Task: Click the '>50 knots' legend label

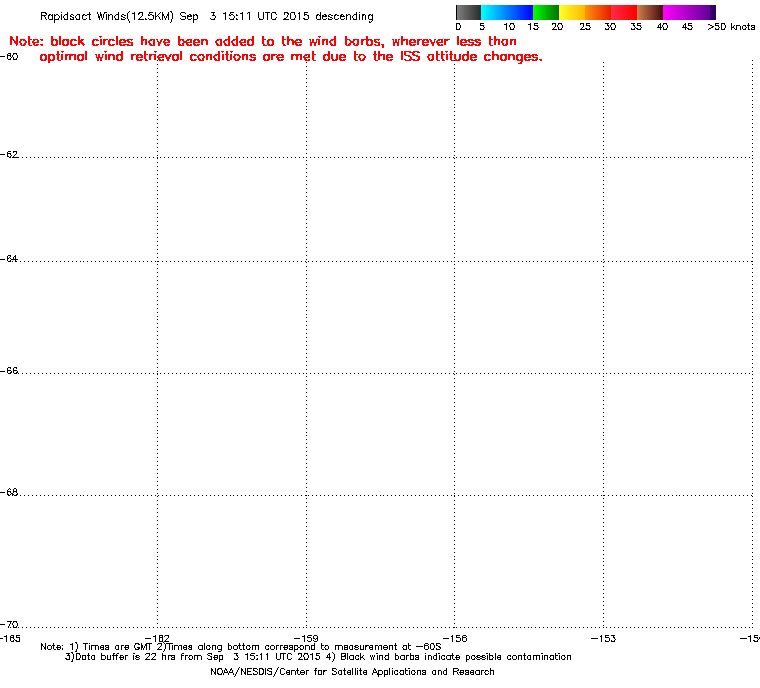Action: coord(731,27)
